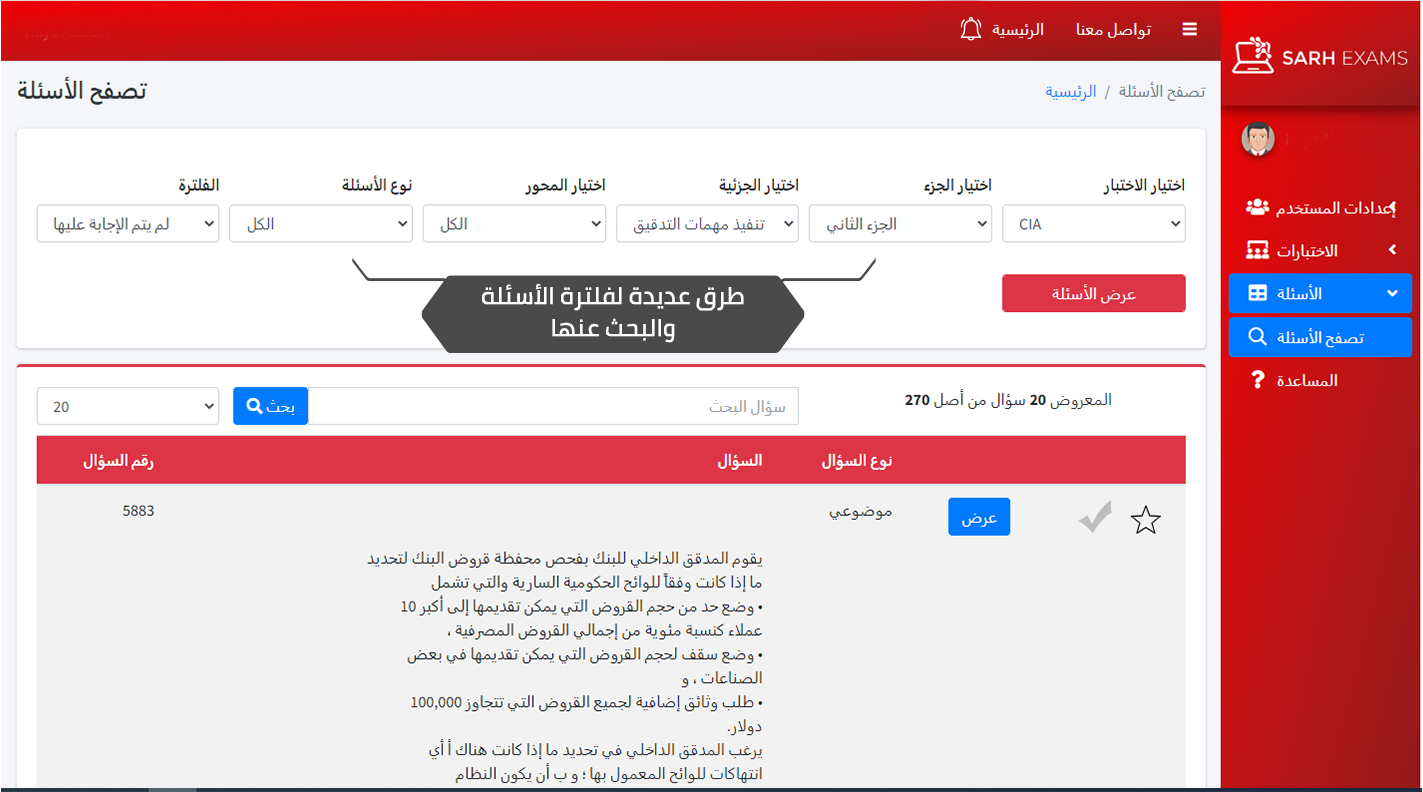Toggle the hamburger sidebar menu icon
The height and width of the screenshot is (792, 1423).
click(1189, 30)
